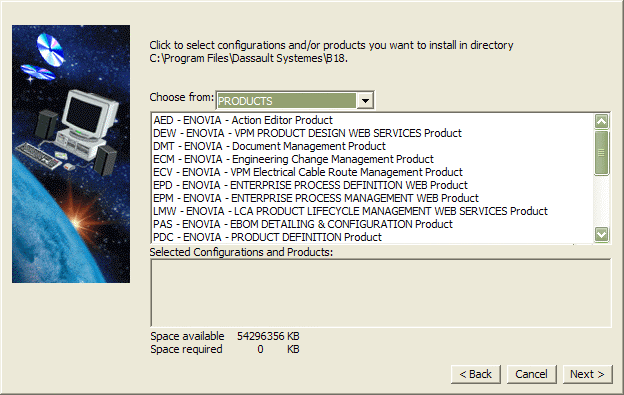The height and width of the screenshot is (395, 624).
Task: Click the < Back button
Action: [476, 374]
